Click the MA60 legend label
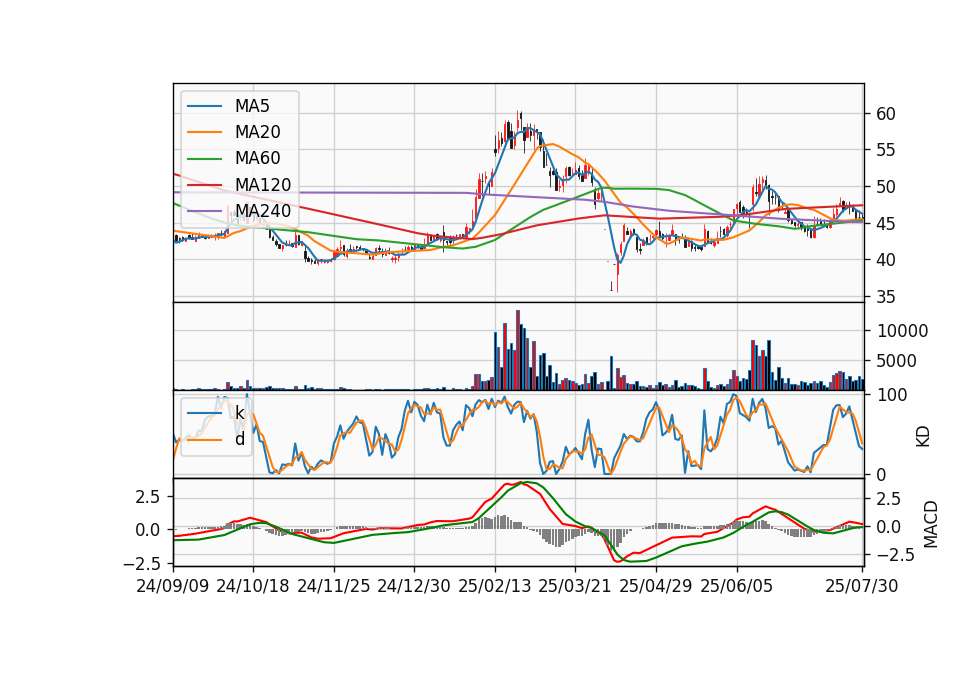This screenshot has height=690, width=960. (x=257, y=158)
